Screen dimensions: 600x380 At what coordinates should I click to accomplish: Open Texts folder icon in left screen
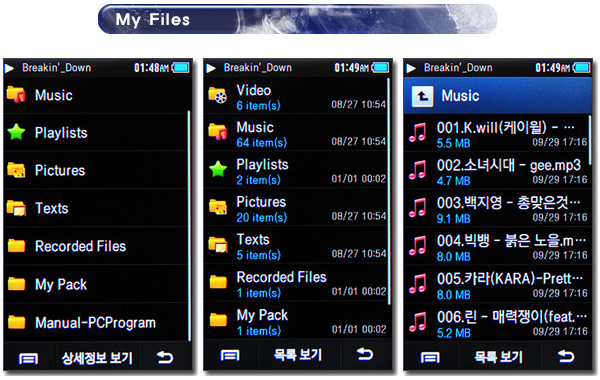click(x=16, y=208)
